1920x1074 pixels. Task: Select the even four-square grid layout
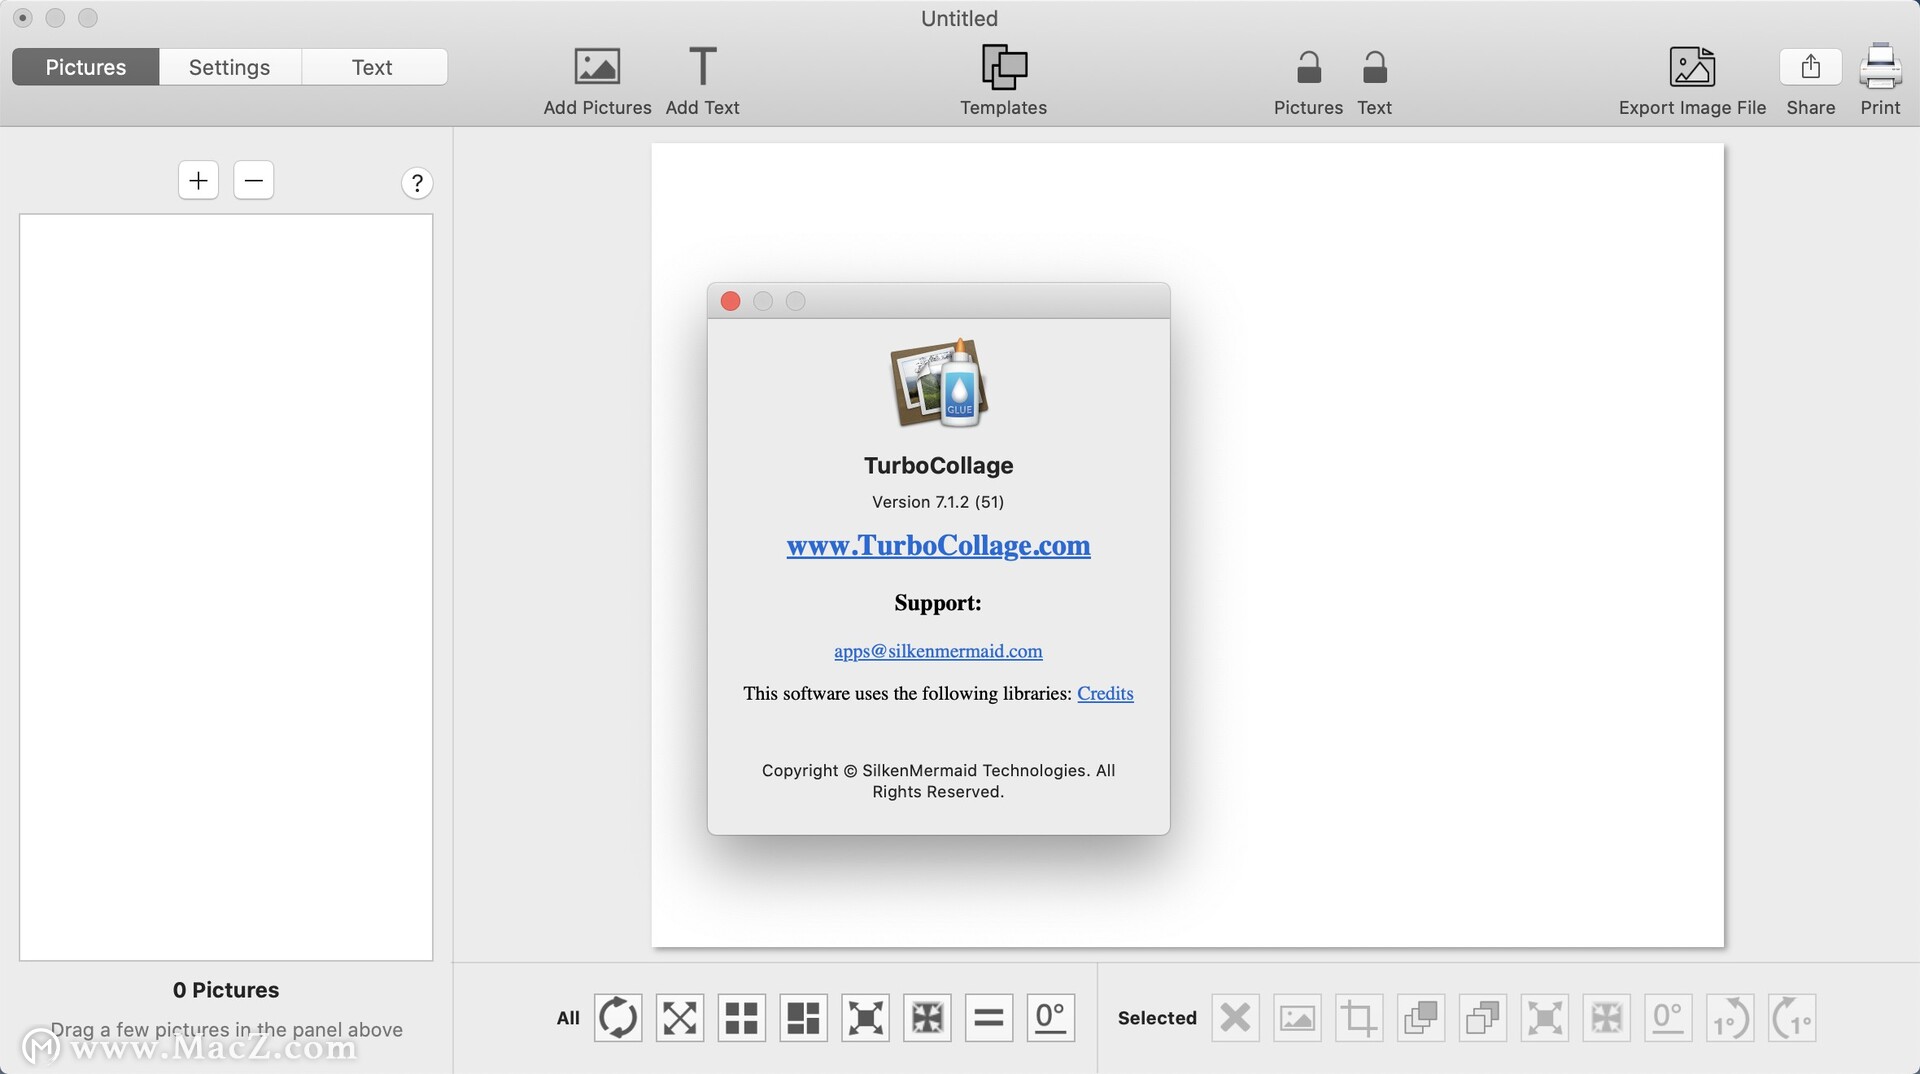742,1018
